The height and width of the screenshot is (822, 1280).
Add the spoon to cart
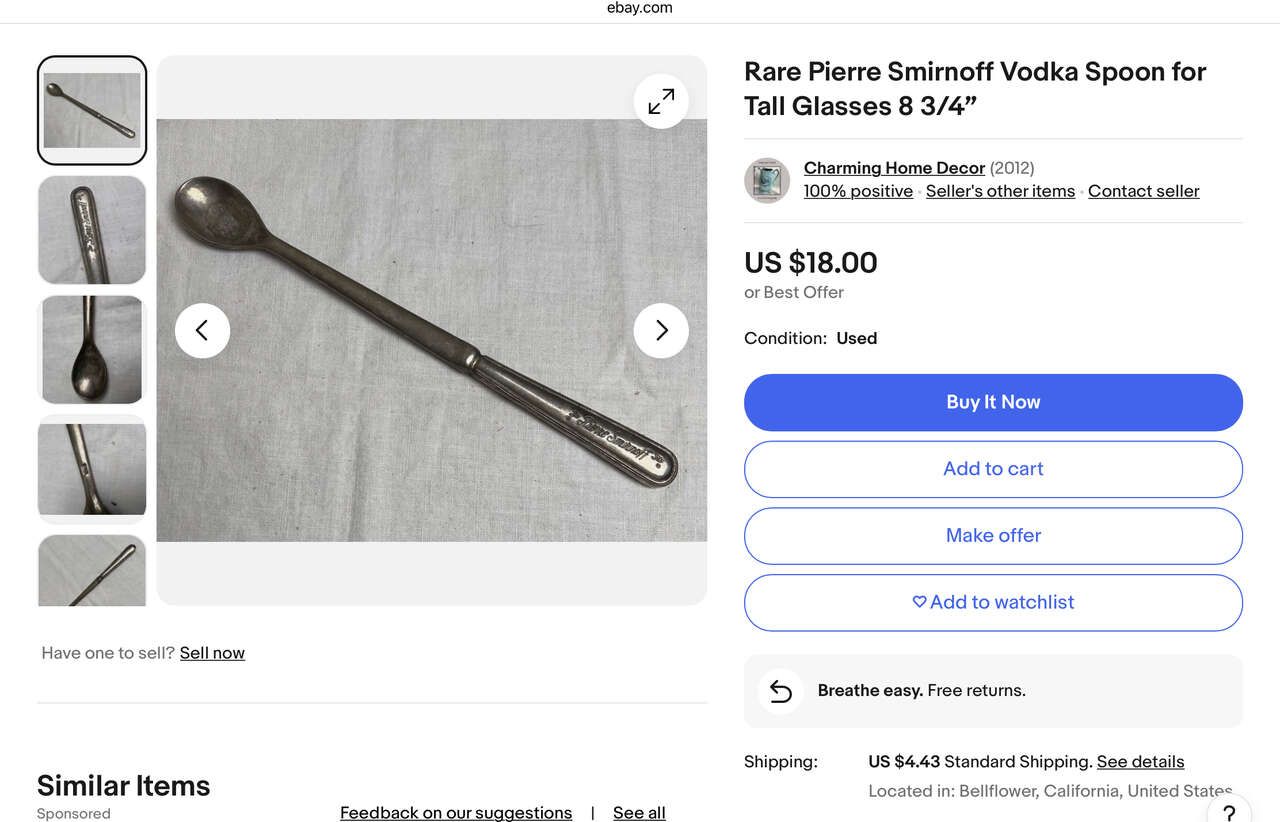993,469
